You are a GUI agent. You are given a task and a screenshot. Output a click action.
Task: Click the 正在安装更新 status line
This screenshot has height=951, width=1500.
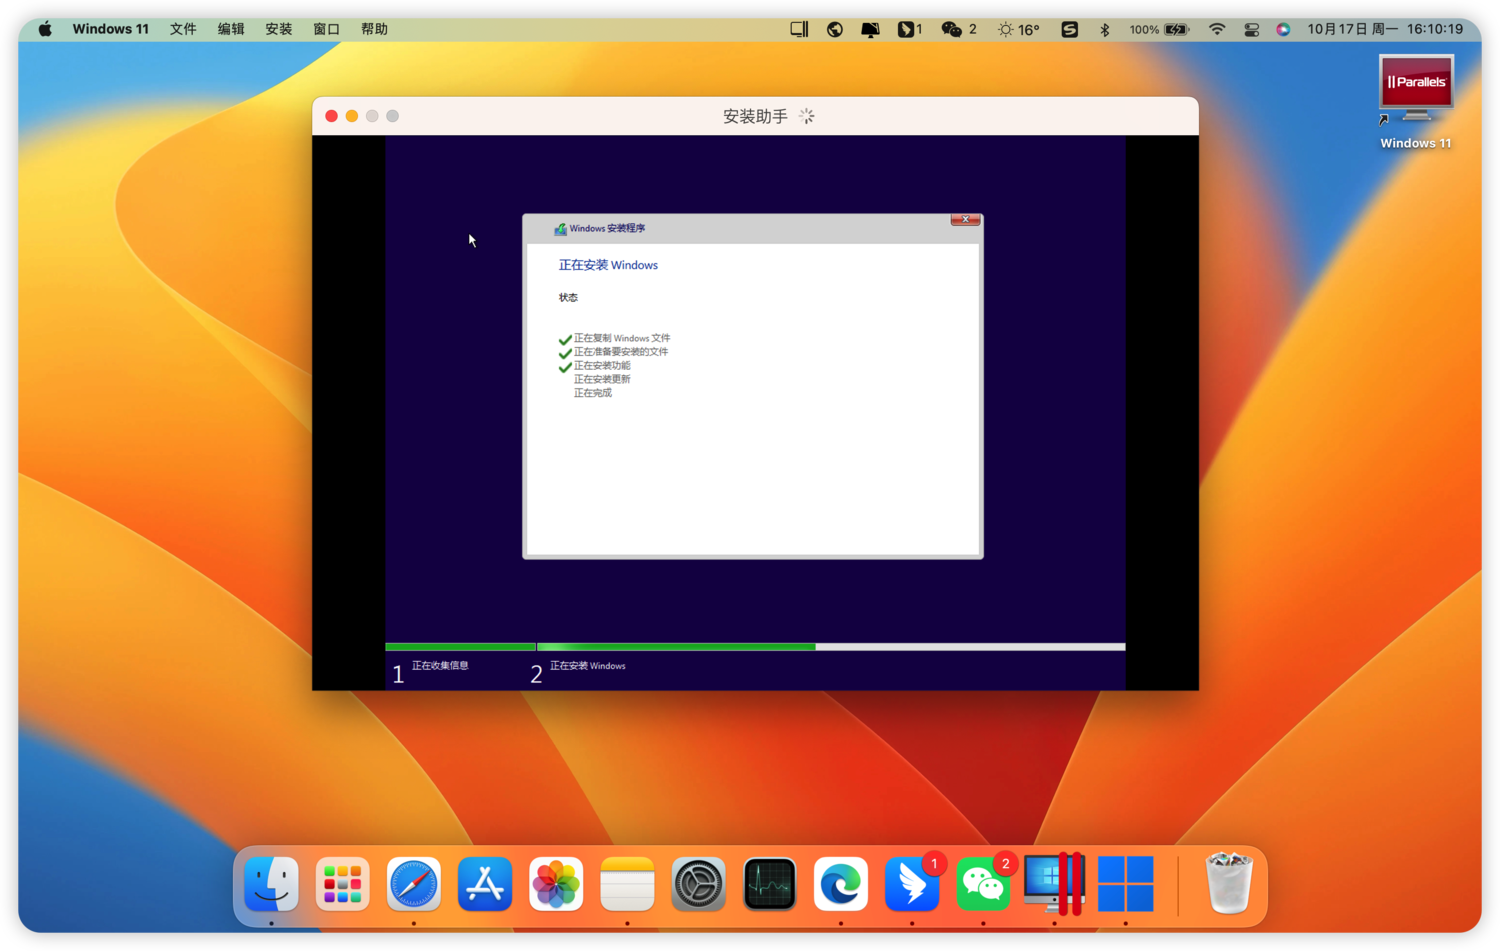[602, 379]
